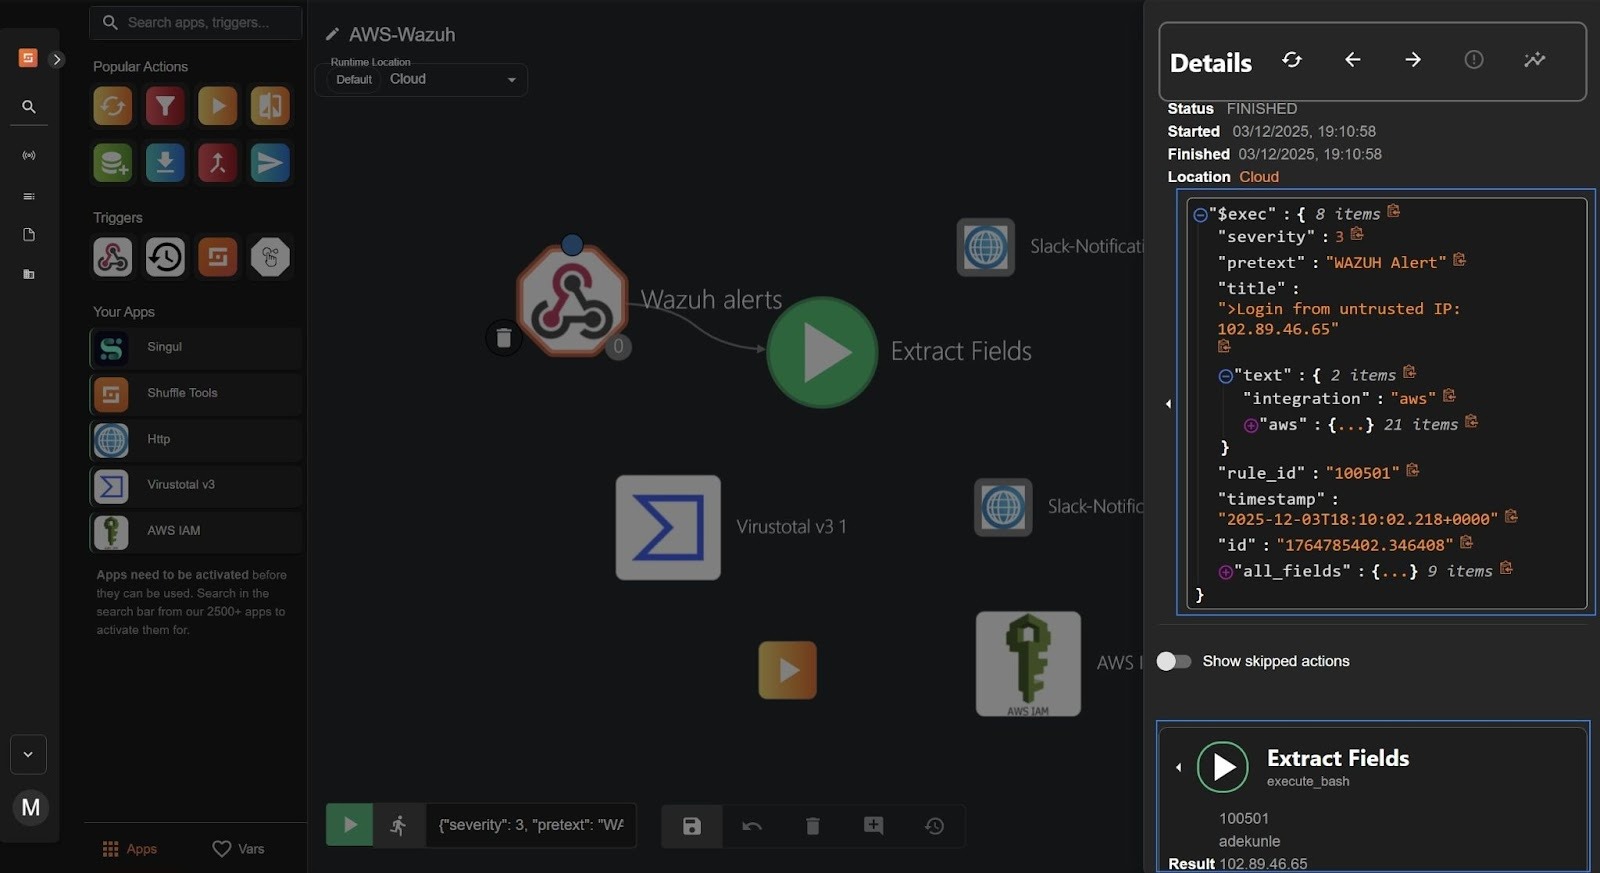Image resolution: width=1600 pixels, height=873 pixels.
Task: Copy the "rule_id" value
Action: tap(1413, 470)
